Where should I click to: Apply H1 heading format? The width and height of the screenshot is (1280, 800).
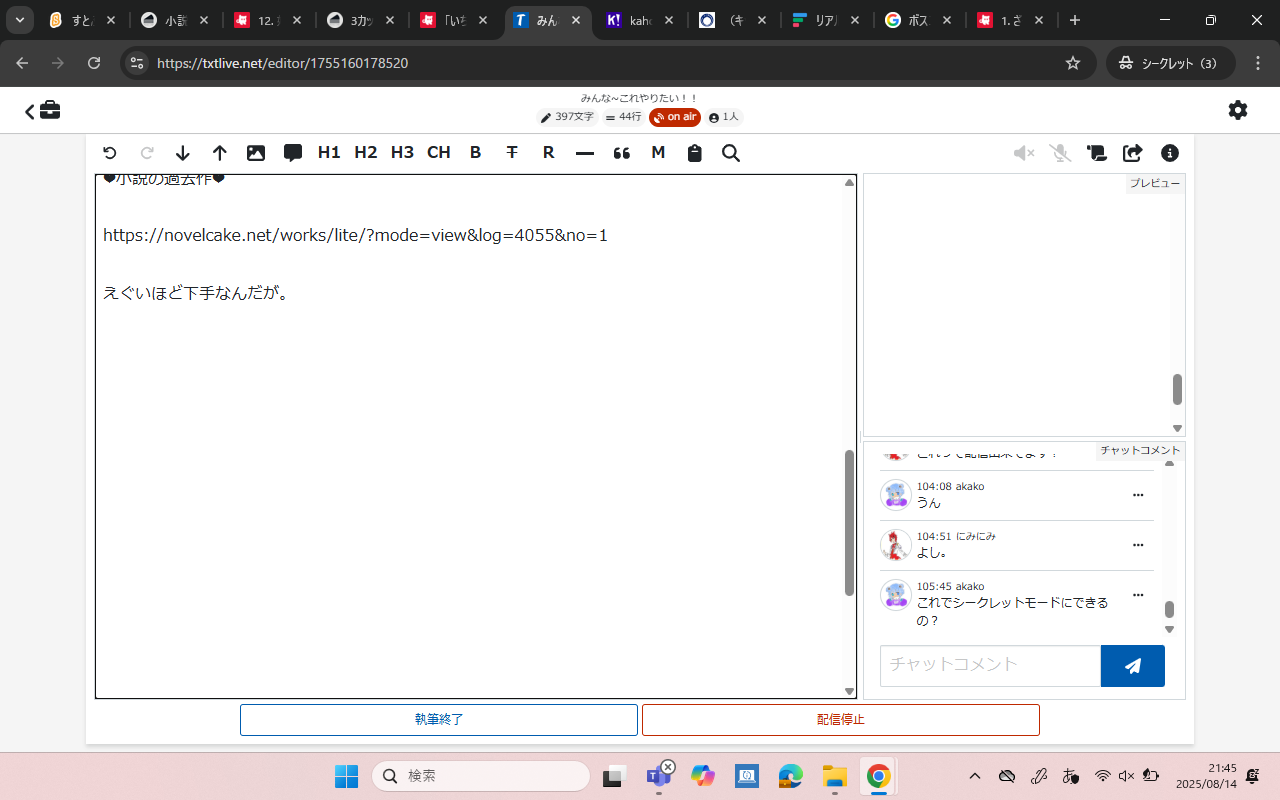[329, 153]
